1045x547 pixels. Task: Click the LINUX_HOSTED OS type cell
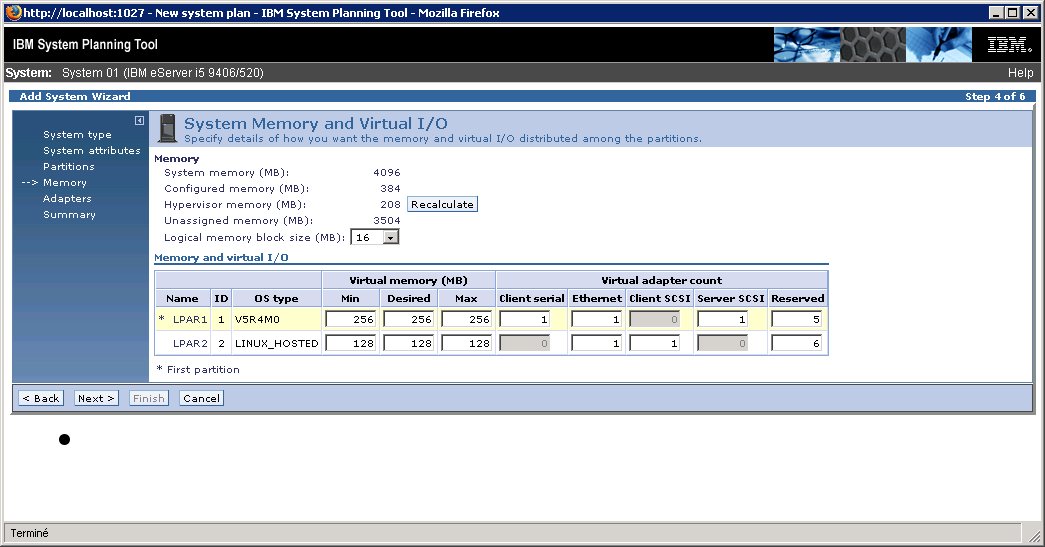pyautogui.click(x=277, y=344)
